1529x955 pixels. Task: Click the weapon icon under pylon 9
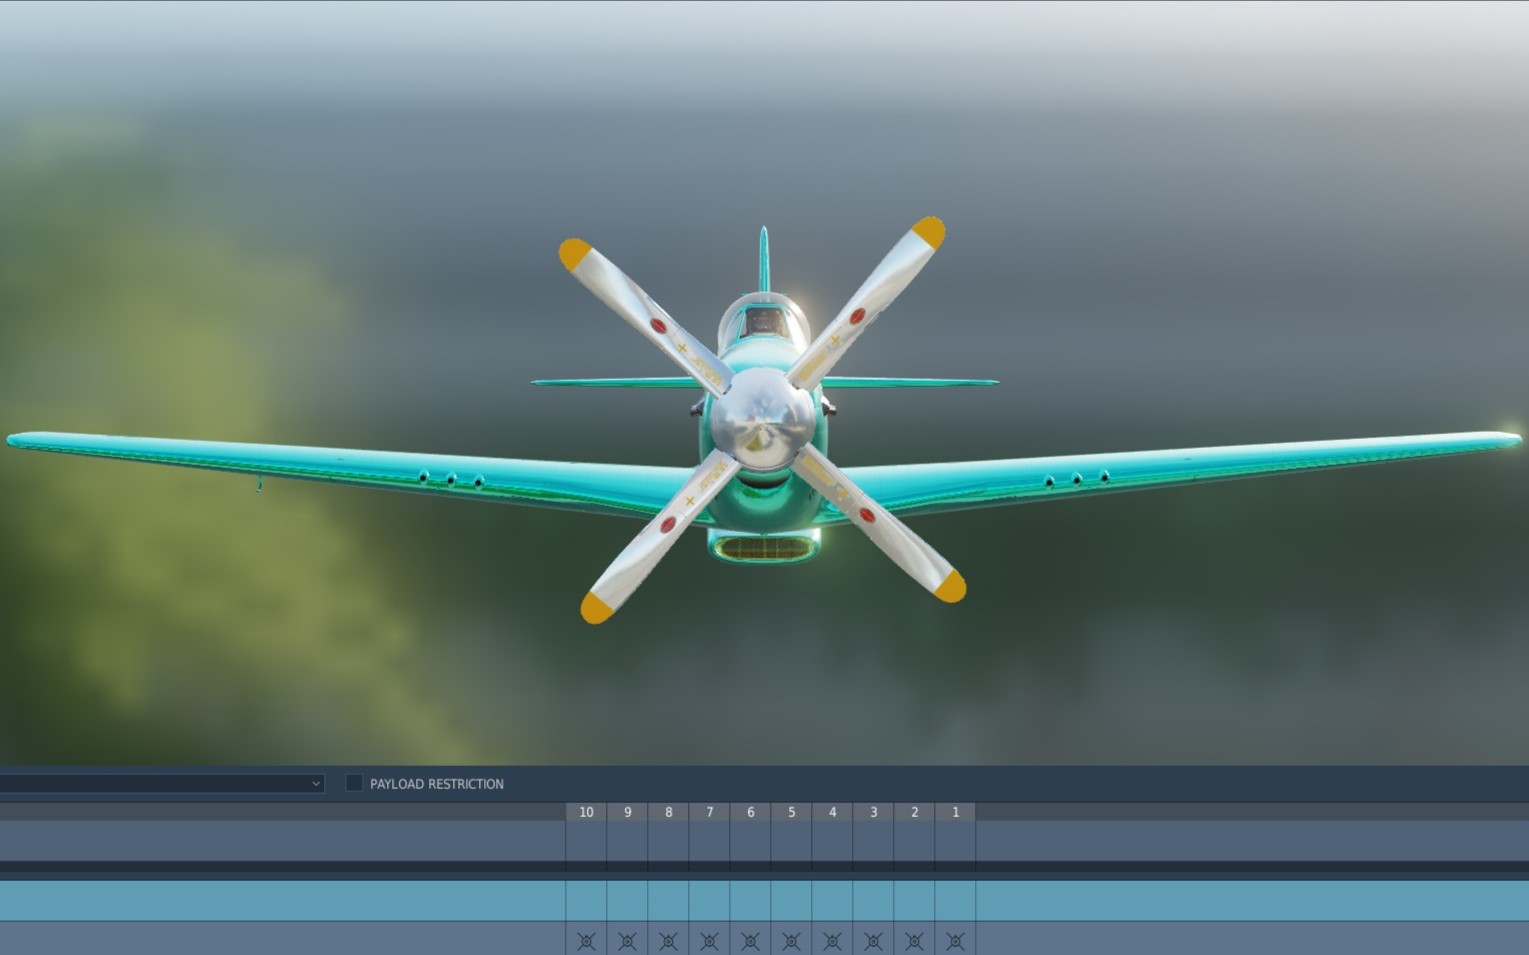coord(627,941)
